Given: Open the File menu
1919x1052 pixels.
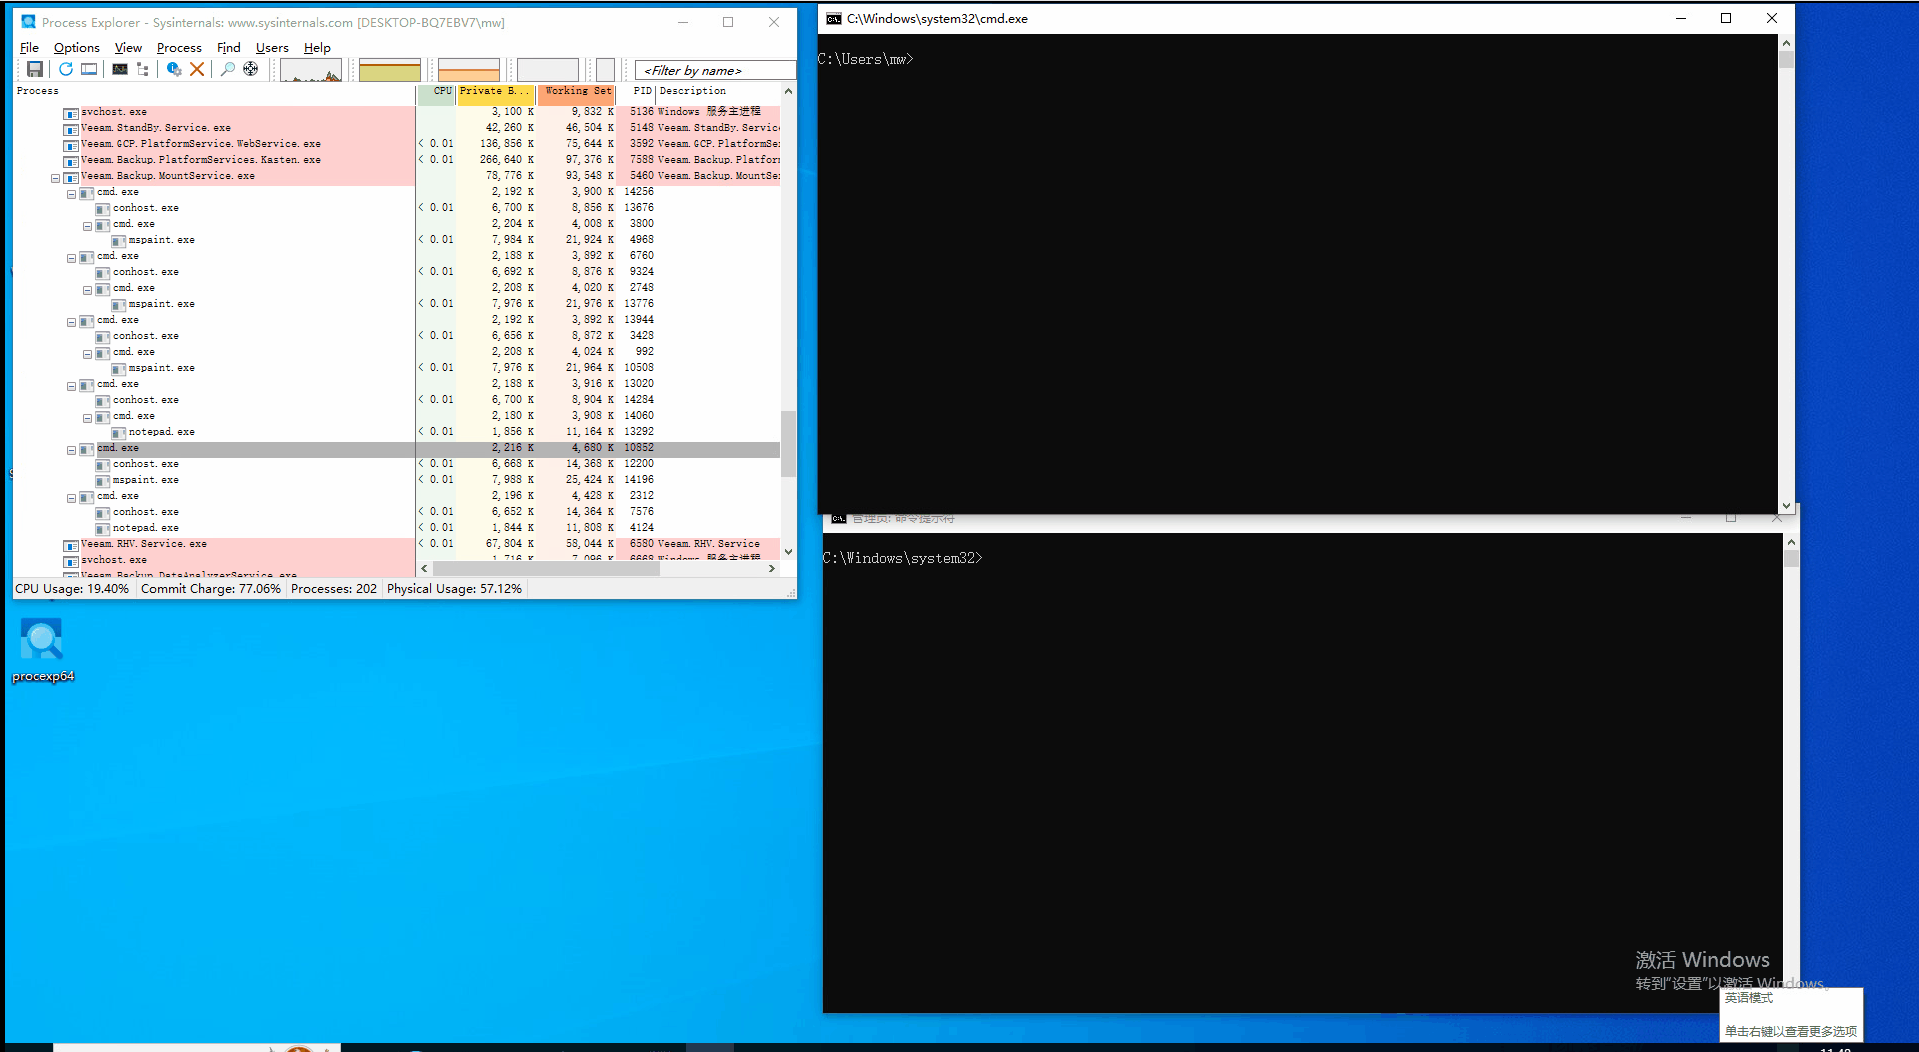Looking at the screenshot, I should coord(29,47).
